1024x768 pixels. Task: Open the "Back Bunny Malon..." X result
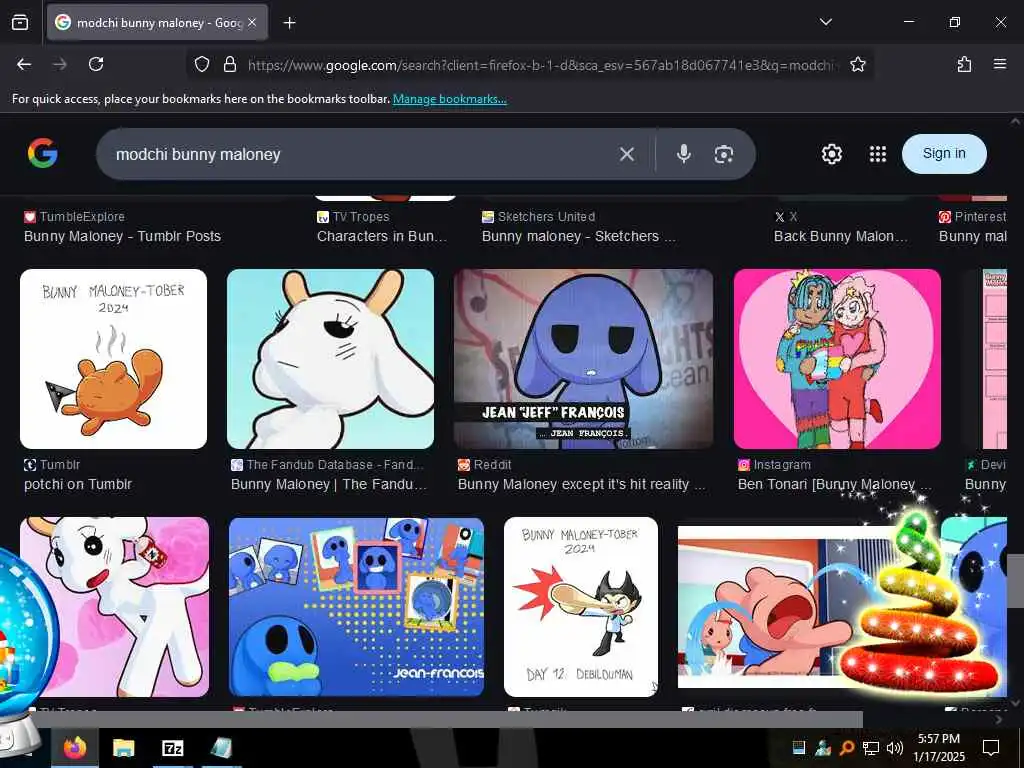pos(840,236)
